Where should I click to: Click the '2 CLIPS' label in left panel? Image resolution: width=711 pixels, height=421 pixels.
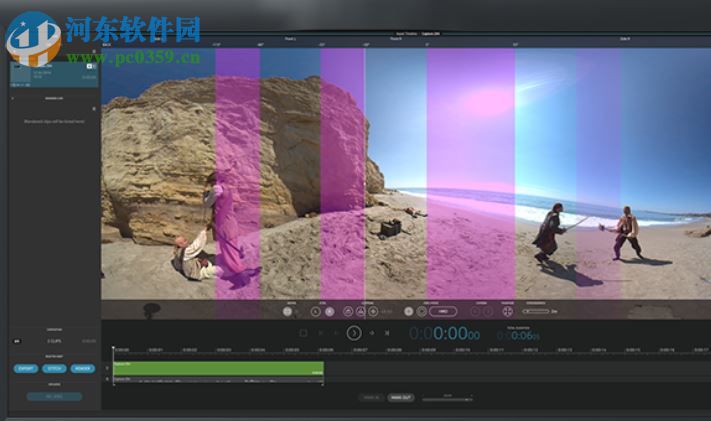(x=54, y=341)
